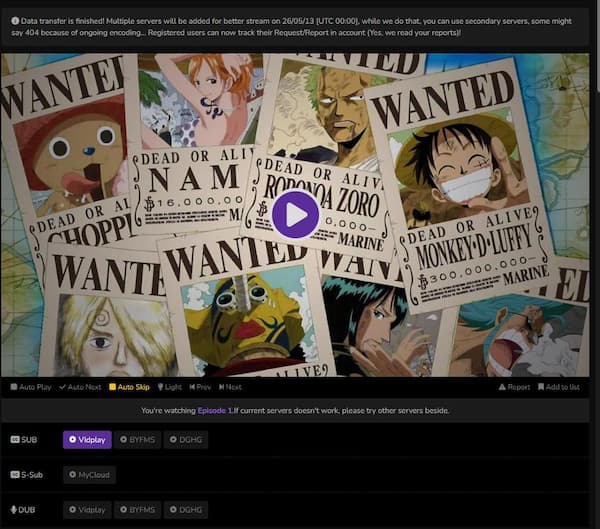Click Add to list bookmark

(559, 387)
